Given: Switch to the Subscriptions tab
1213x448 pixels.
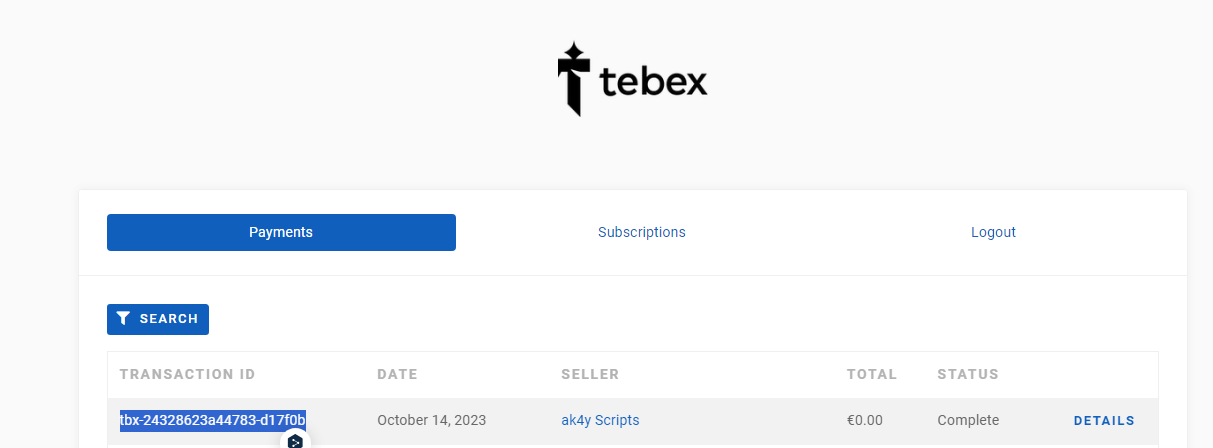Looking at the screenshot, I should 642,232.
